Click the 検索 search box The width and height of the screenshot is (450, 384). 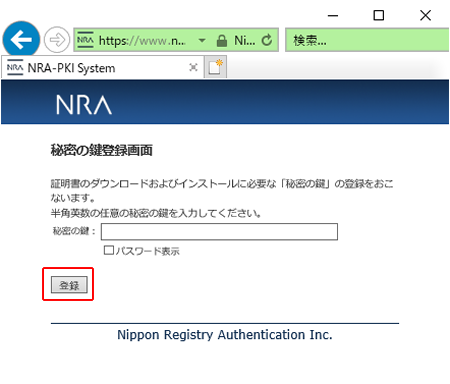pos(367,40)
